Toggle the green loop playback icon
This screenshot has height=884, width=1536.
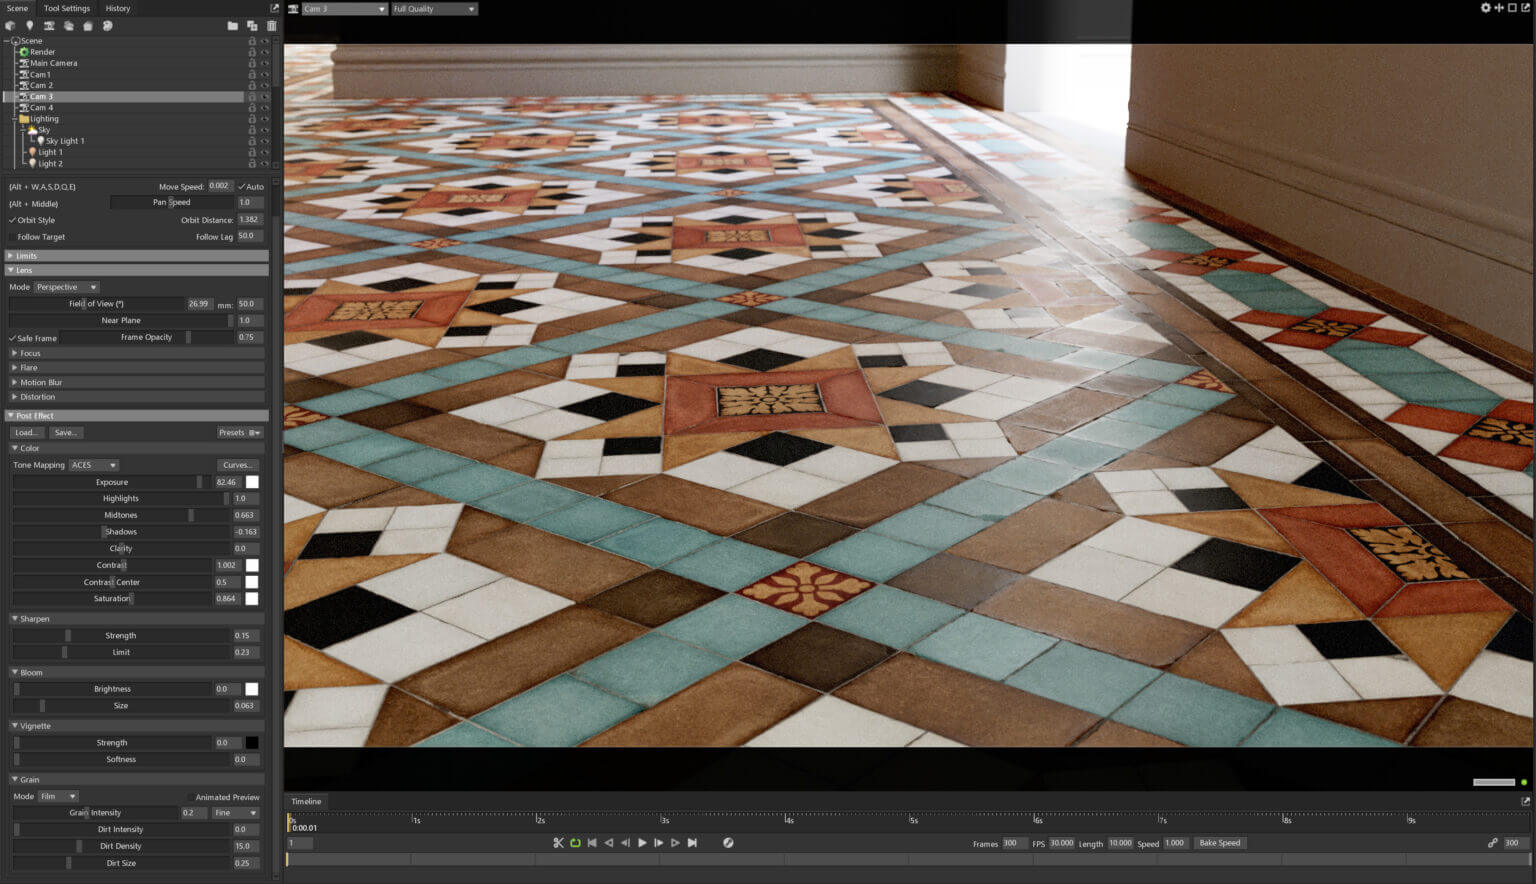[x=576, y=843]
